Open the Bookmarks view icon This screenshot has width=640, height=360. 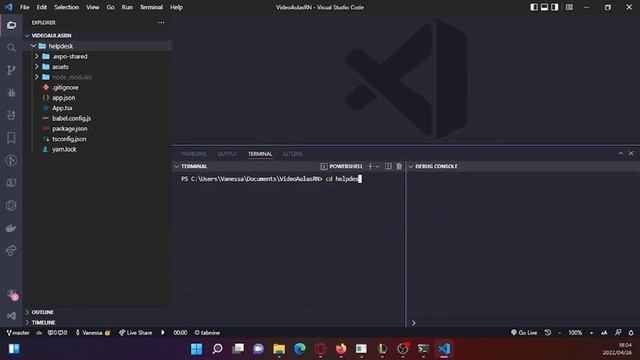click(11, 138)
